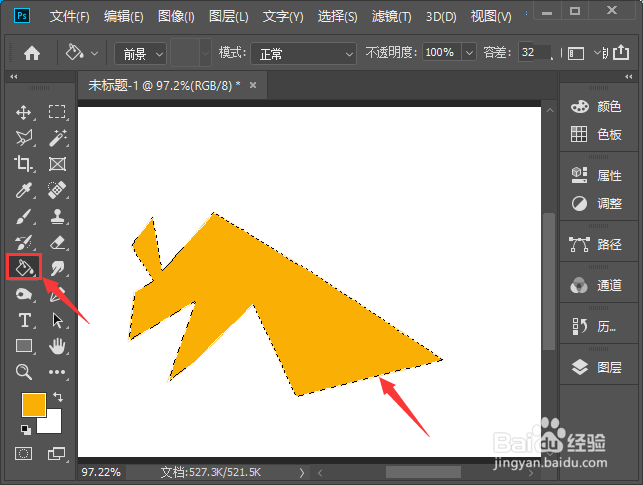Select the Eraser tool
Viewport: 643px width, 485px height.
57,242
